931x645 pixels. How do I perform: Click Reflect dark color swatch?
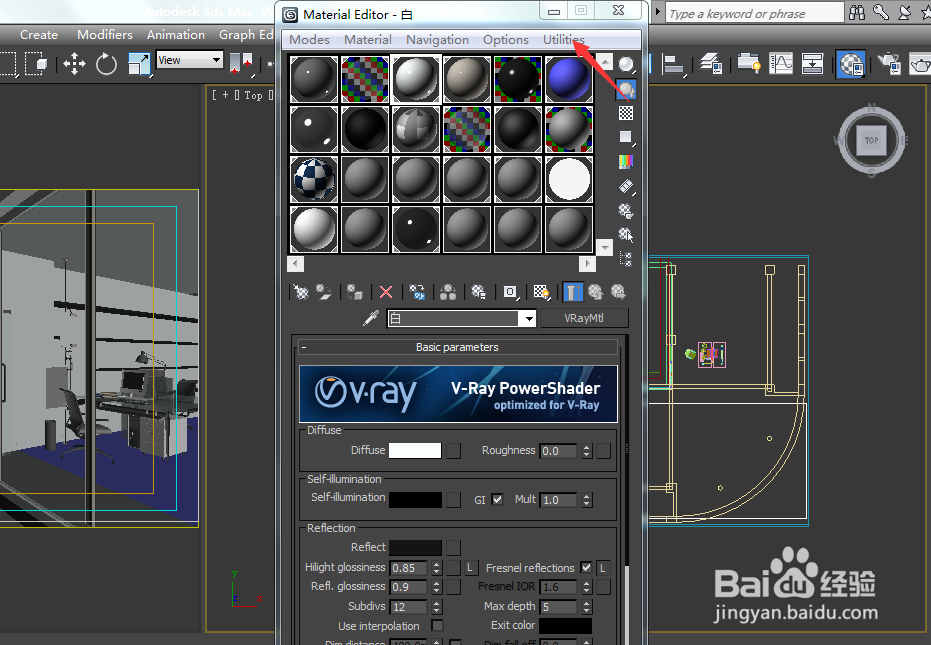415,548
